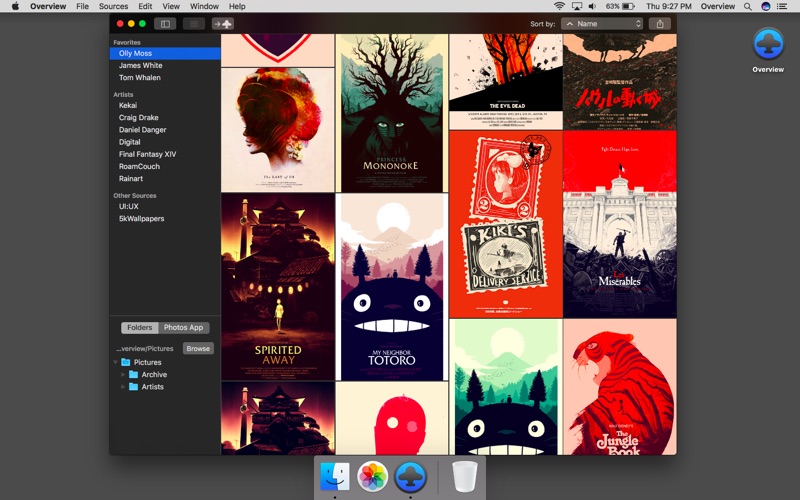Check the Wi-Fi status icon
The width and height of the screenshot is (800, 500).
click(560, 6)
